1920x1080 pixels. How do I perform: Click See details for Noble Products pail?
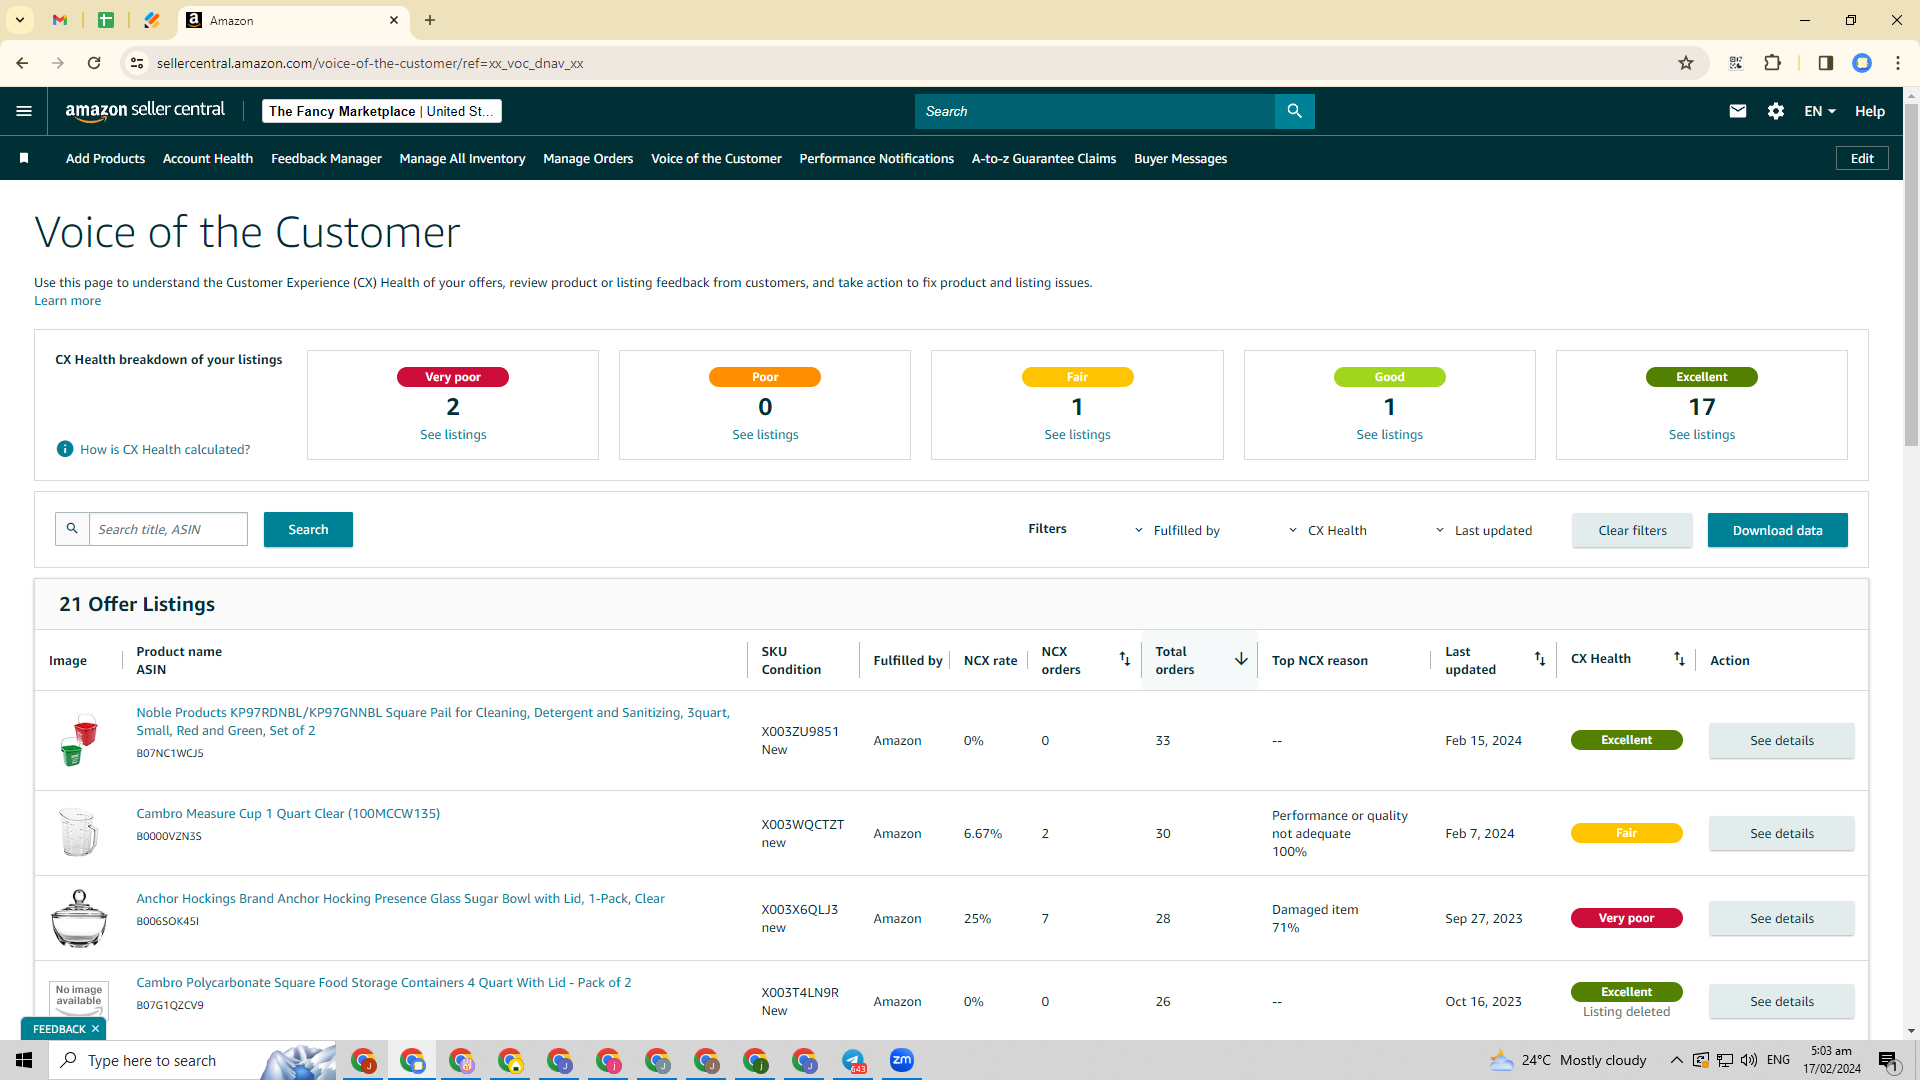[x=1781, y=740]
